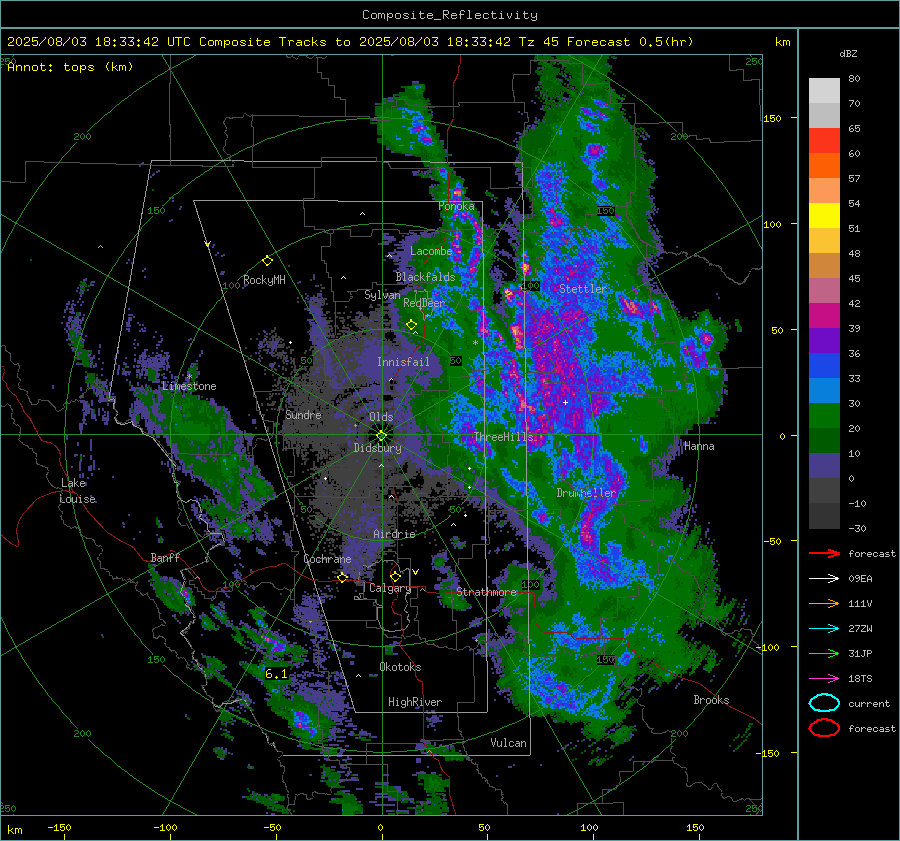Click the red legend color swatch above 60
Image resolution: width=900 pixels, height=841 pixels.
[824, 140]
